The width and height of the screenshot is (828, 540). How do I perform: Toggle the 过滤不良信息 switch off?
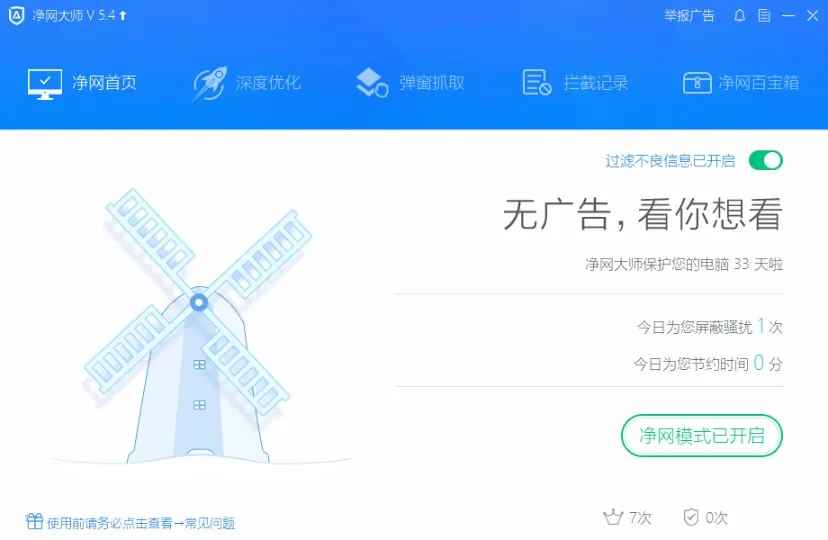(x=765, y=160)
